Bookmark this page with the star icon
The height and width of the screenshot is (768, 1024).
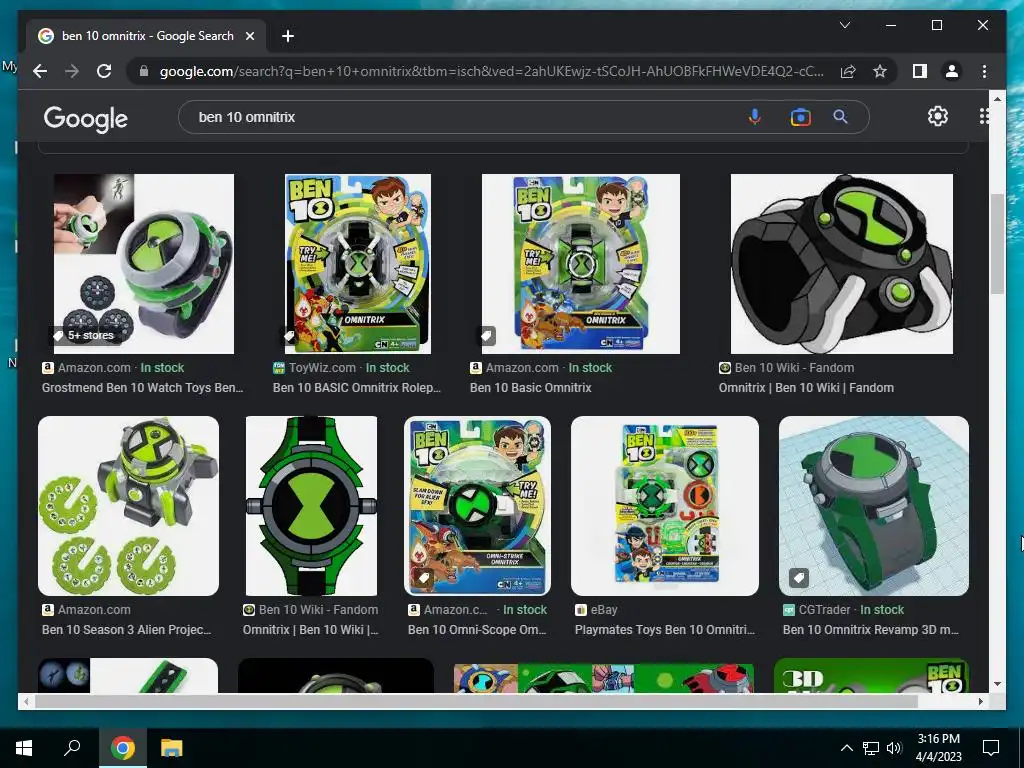pos(880,71)
